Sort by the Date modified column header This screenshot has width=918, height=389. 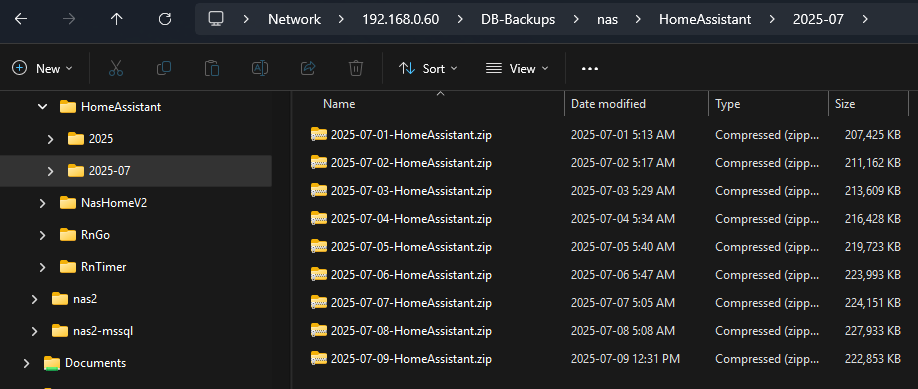[x=608, y=104]
